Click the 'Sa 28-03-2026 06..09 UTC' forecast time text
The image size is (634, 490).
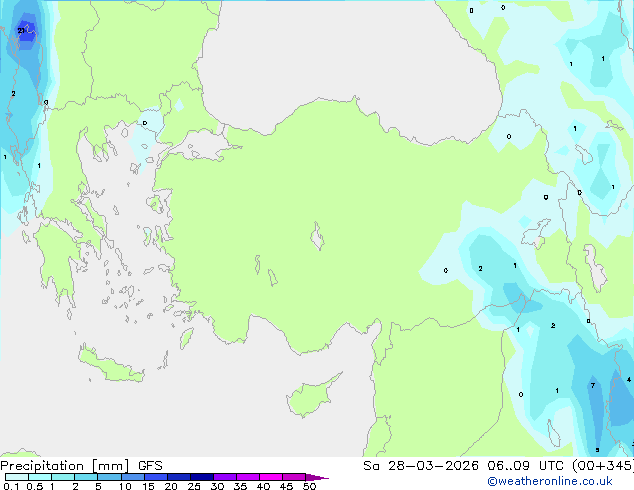pos(463,466)
